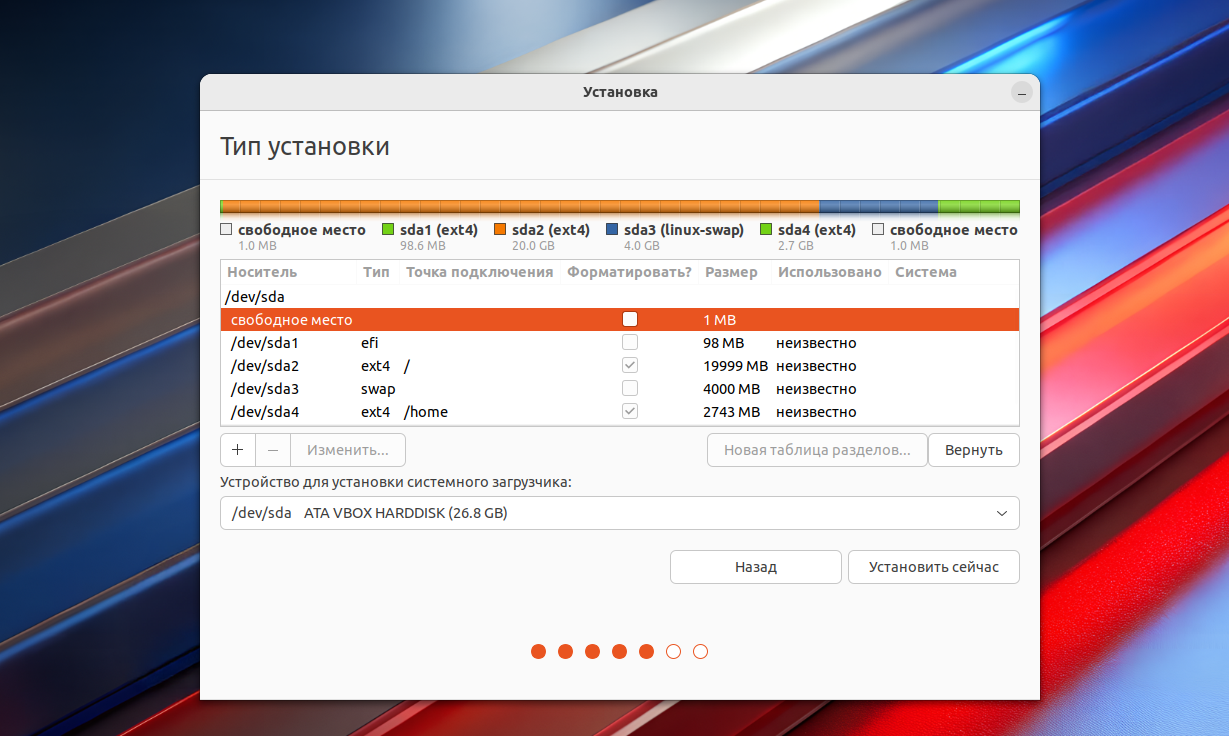1229x736 pixels.
Task: Click the minimize icon in installer titlebar
Action: pos(1021,93)
